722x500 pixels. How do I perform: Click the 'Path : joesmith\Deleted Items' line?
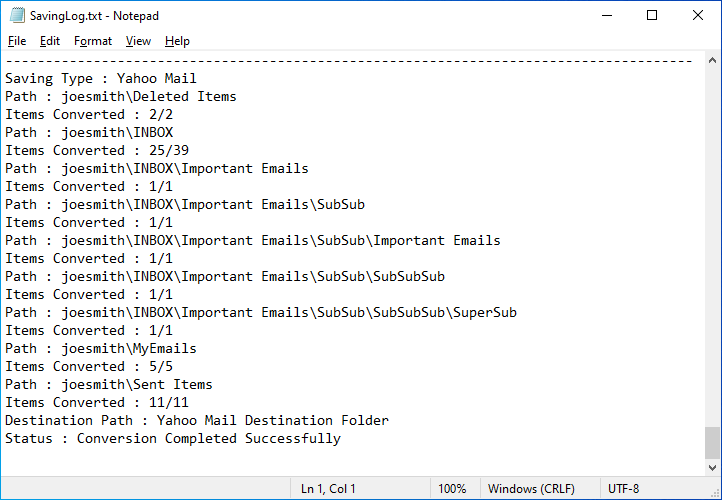pos(121,96)
